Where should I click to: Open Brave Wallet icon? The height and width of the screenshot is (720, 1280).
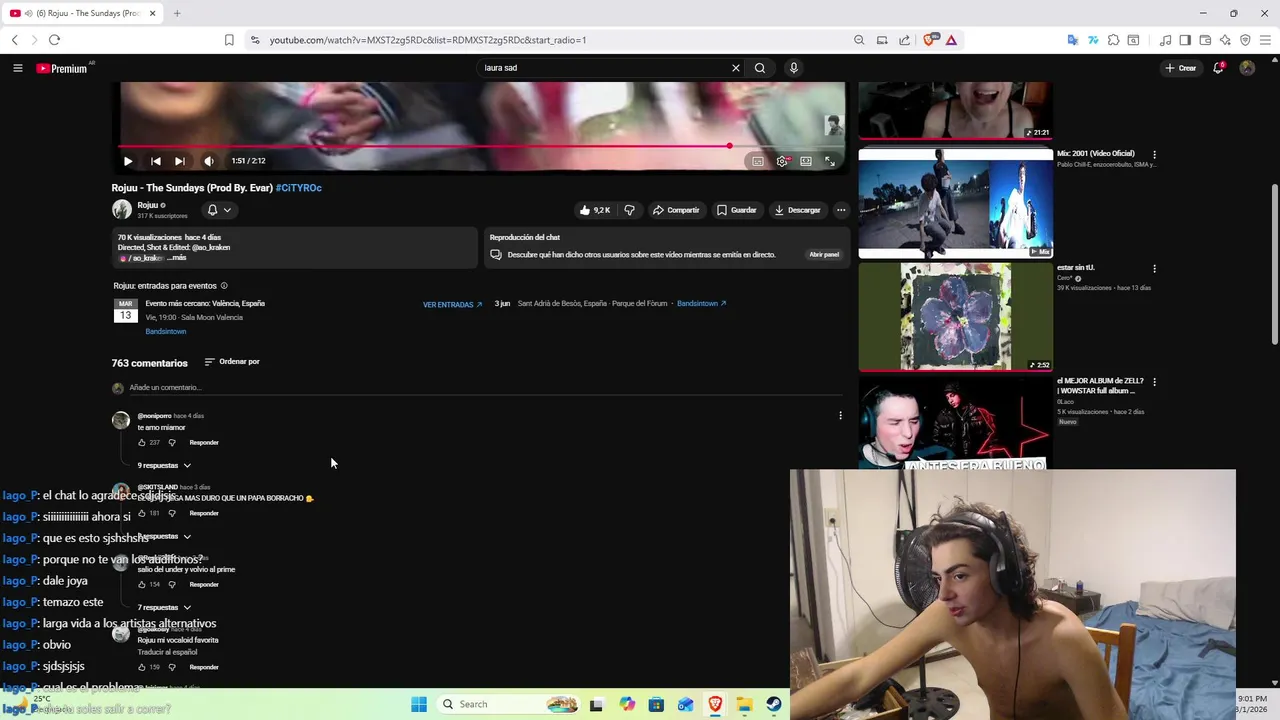coord(1205,40)
